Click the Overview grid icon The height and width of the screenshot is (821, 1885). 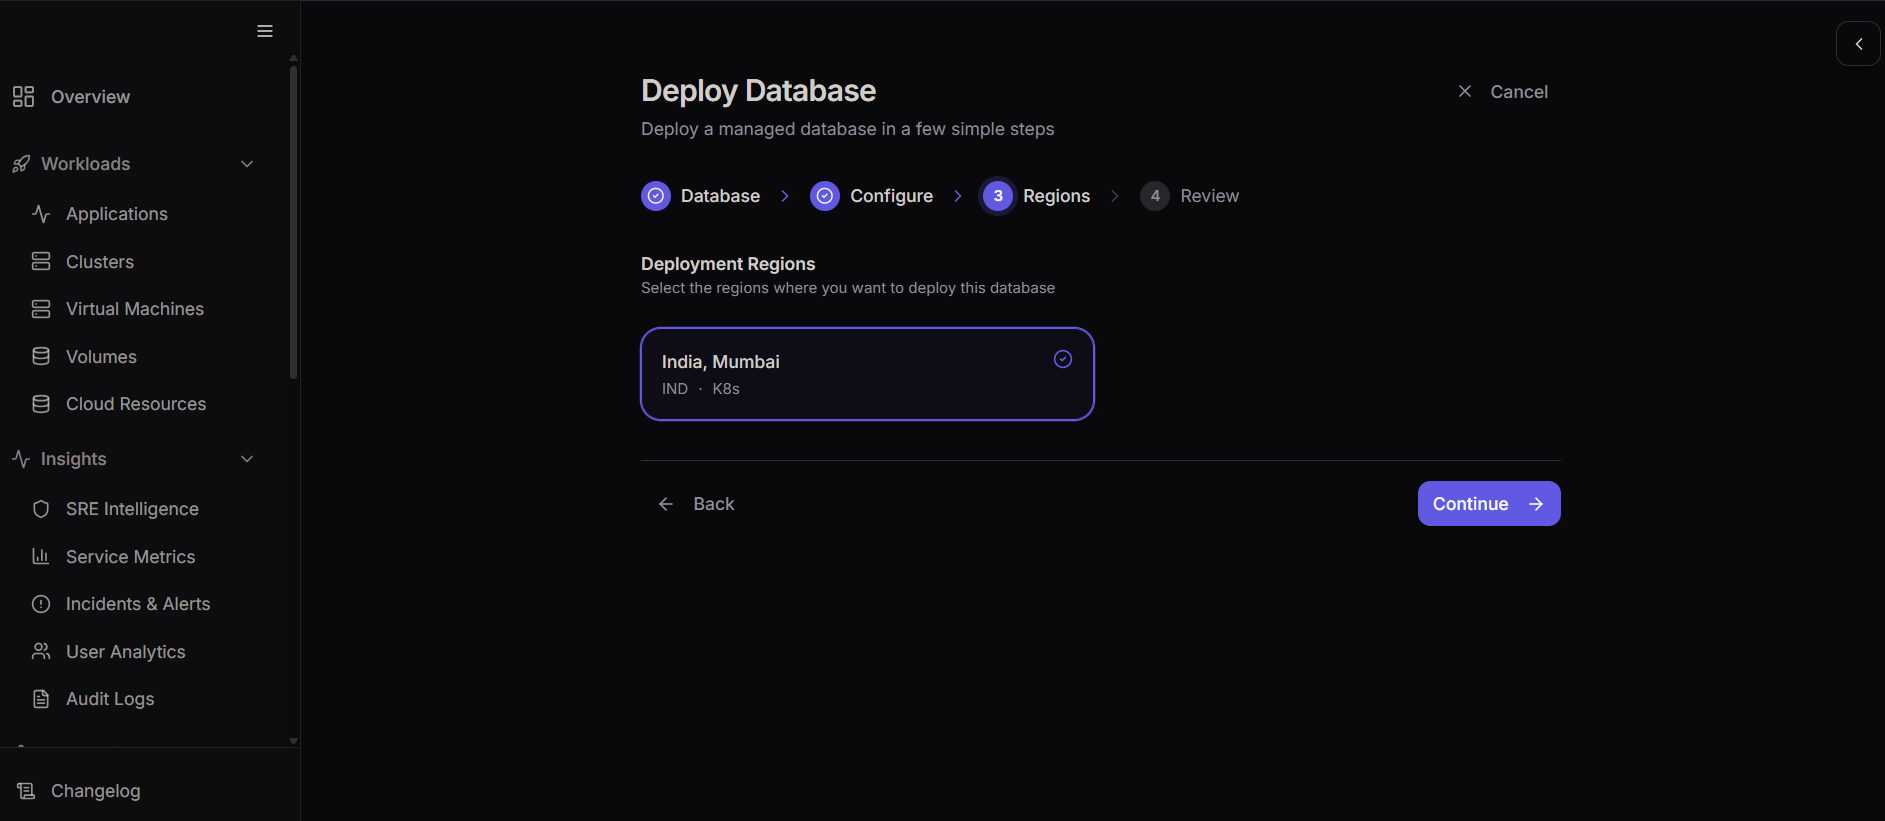[x=23, y=97]
